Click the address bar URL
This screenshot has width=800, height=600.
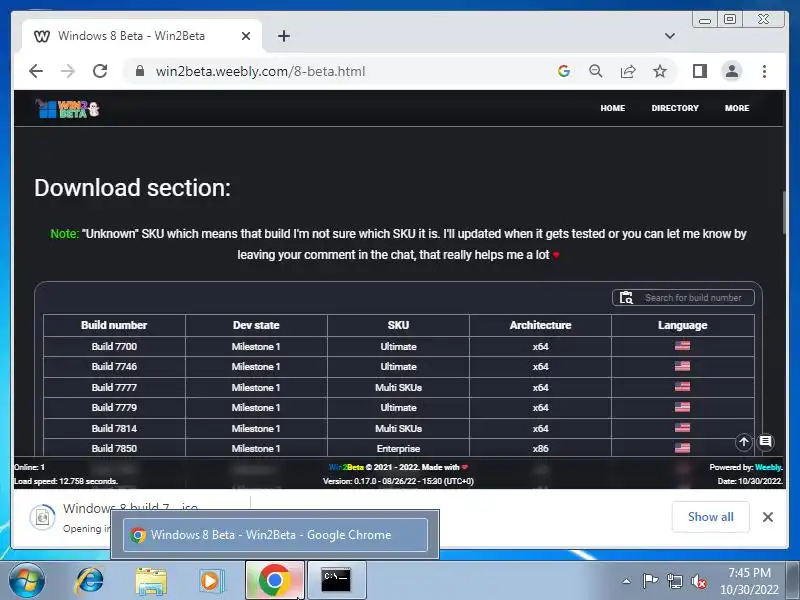[260, 71]
